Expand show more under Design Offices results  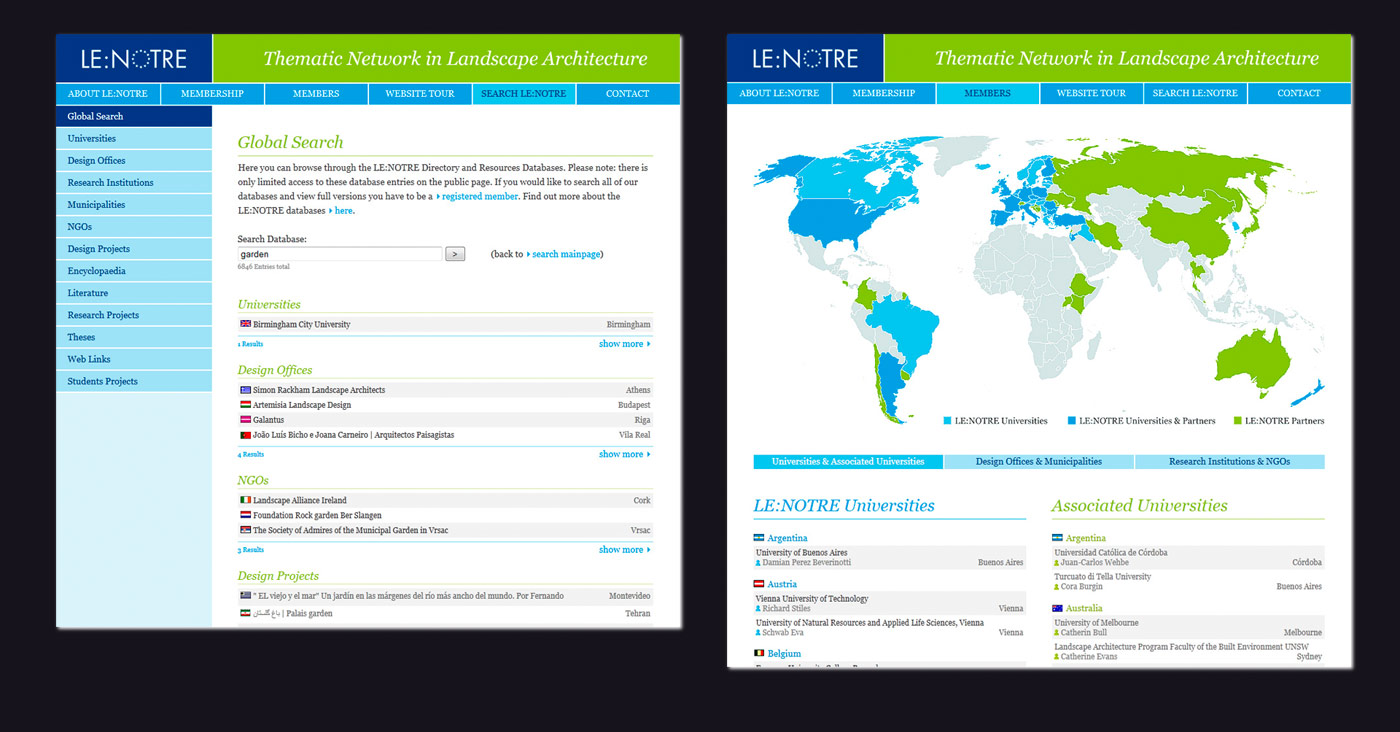click(625, 454)
